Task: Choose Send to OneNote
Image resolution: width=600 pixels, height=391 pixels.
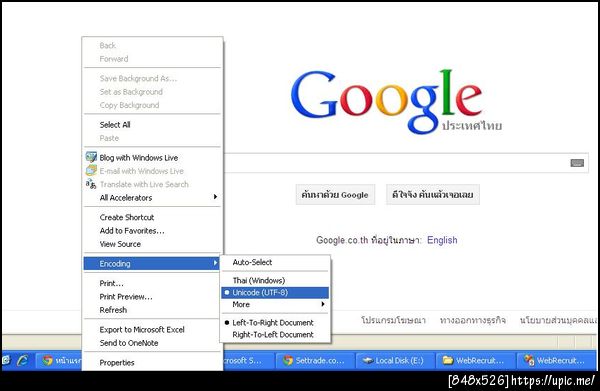Action: tap(152, 343)
